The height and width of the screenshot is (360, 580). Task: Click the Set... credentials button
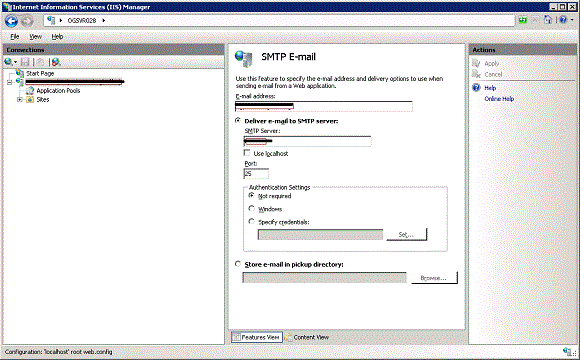click(407, 235)
